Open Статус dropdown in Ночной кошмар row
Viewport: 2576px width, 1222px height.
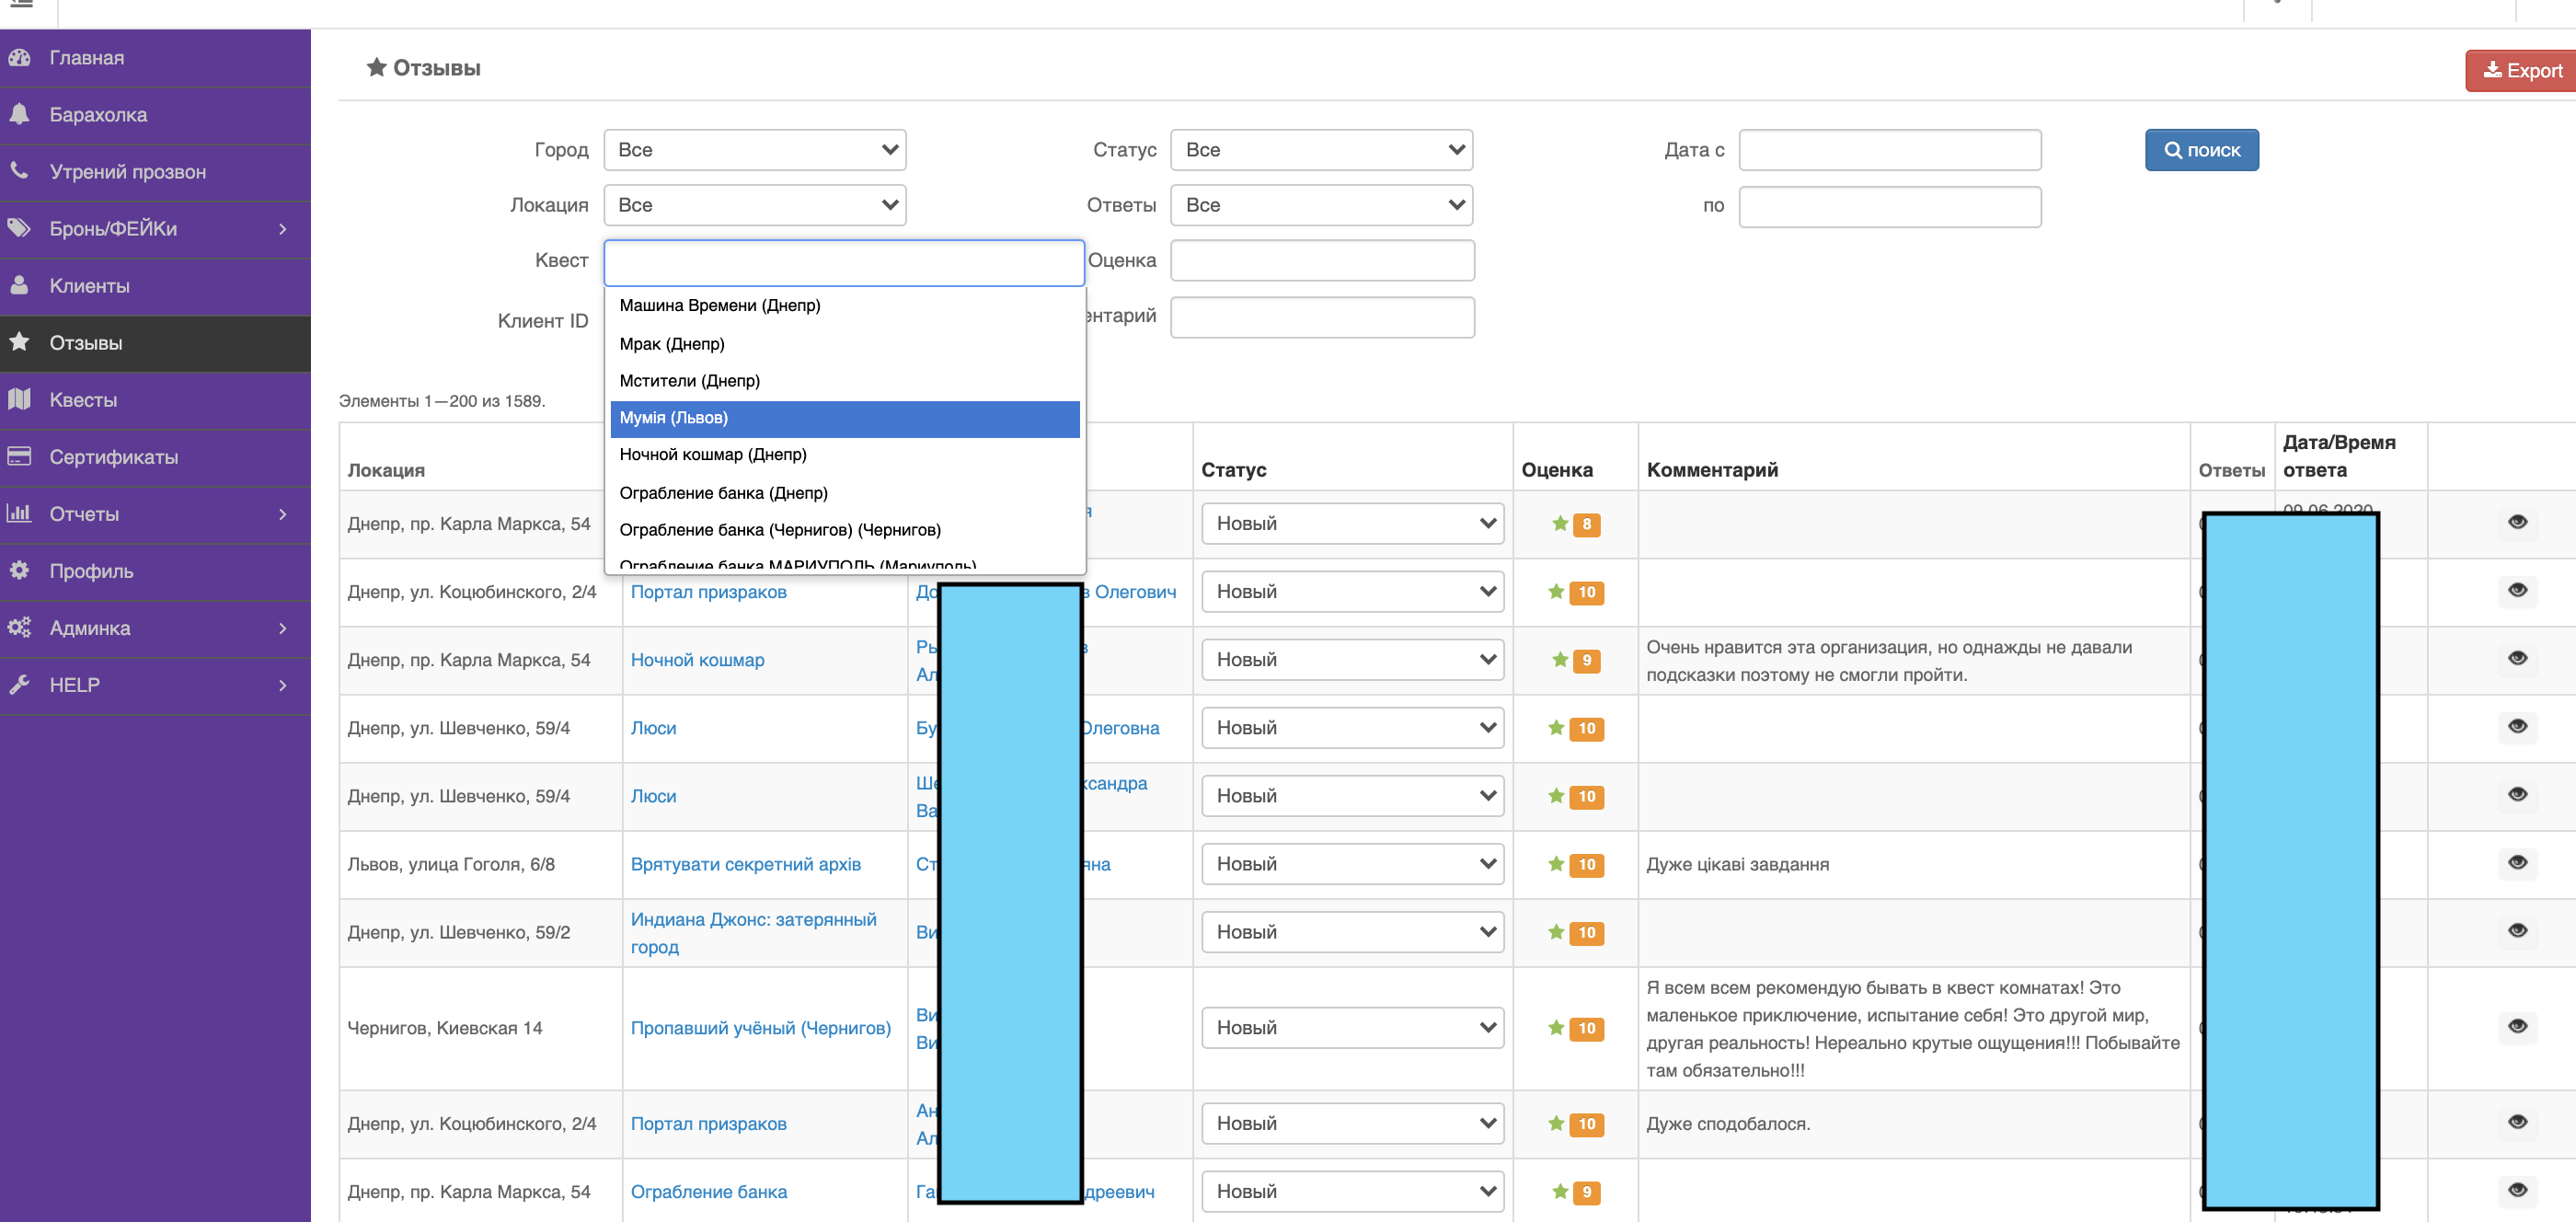coord(1352,659)
